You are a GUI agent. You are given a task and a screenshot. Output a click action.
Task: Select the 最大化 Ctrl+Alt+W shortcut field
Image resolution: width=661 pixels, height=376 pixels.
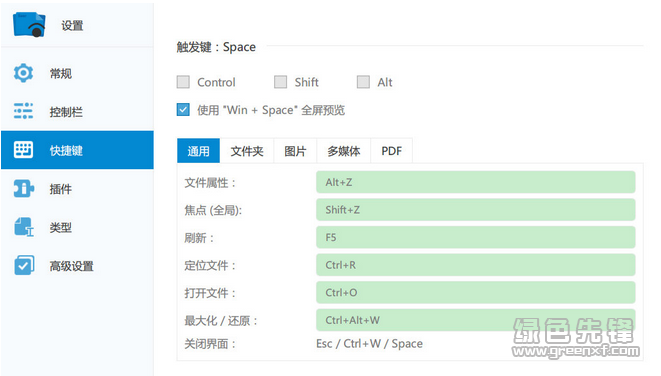click(476, 320)
